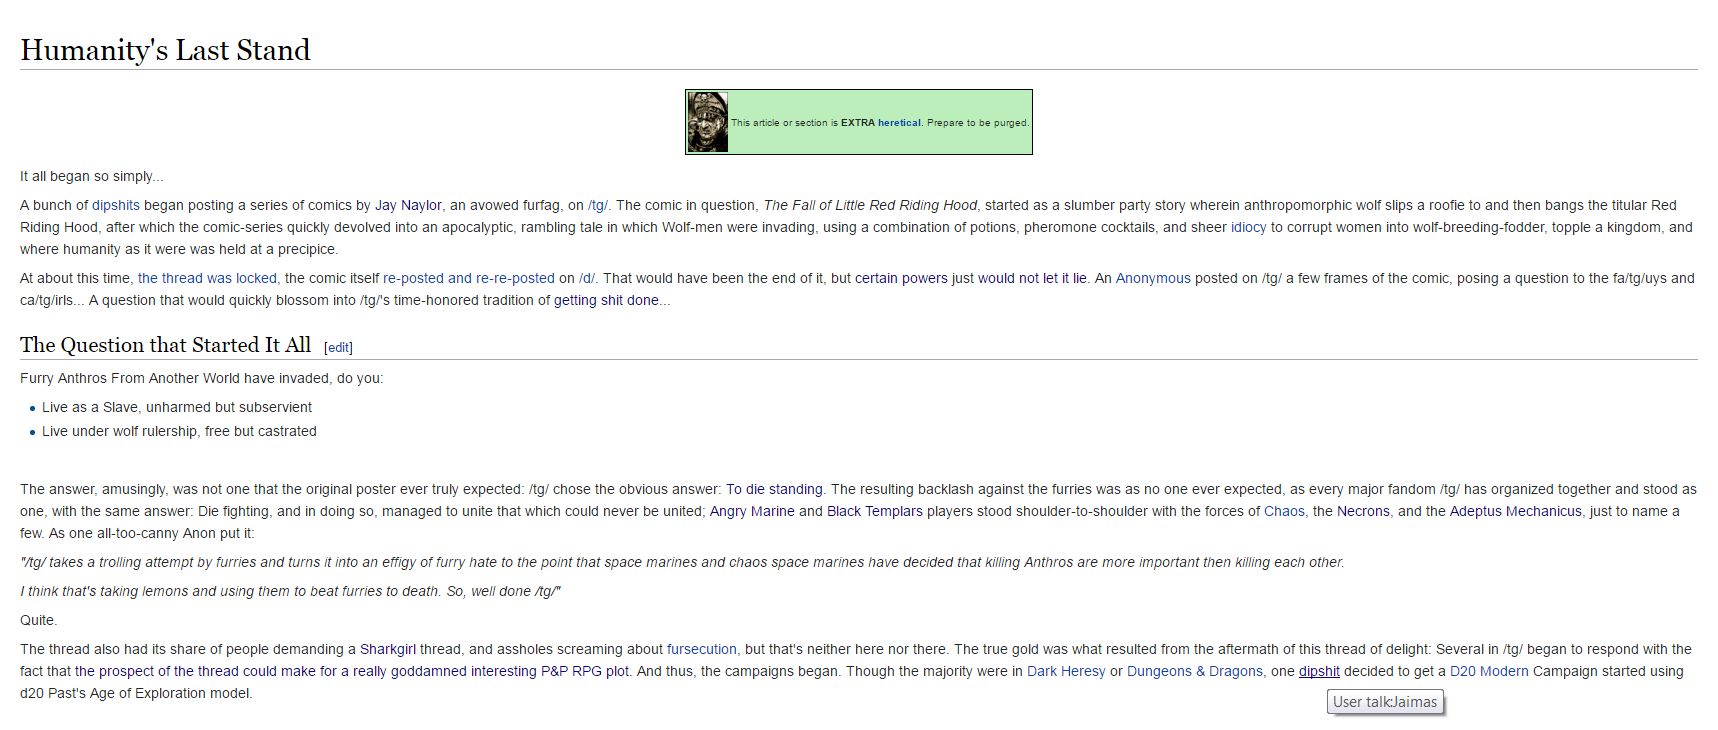Click the commissar portrait in the heretical banner

(x=707, y=122)
